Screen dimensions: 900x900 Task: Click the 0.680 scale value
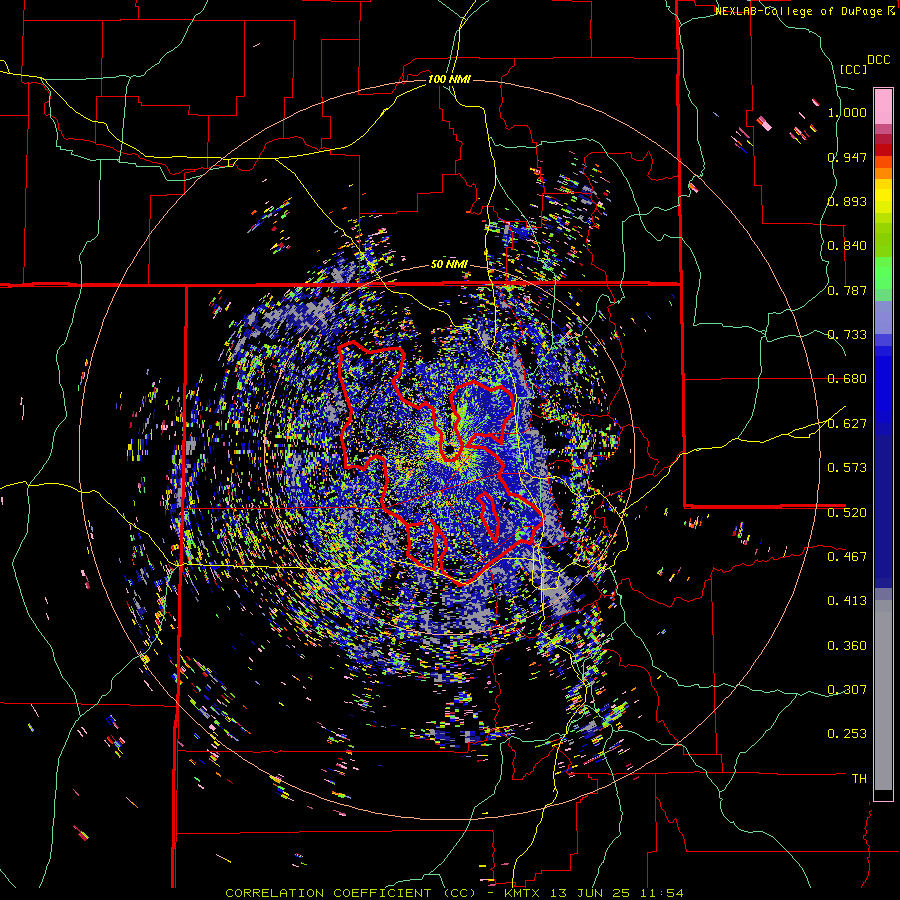tap(847, 379)
